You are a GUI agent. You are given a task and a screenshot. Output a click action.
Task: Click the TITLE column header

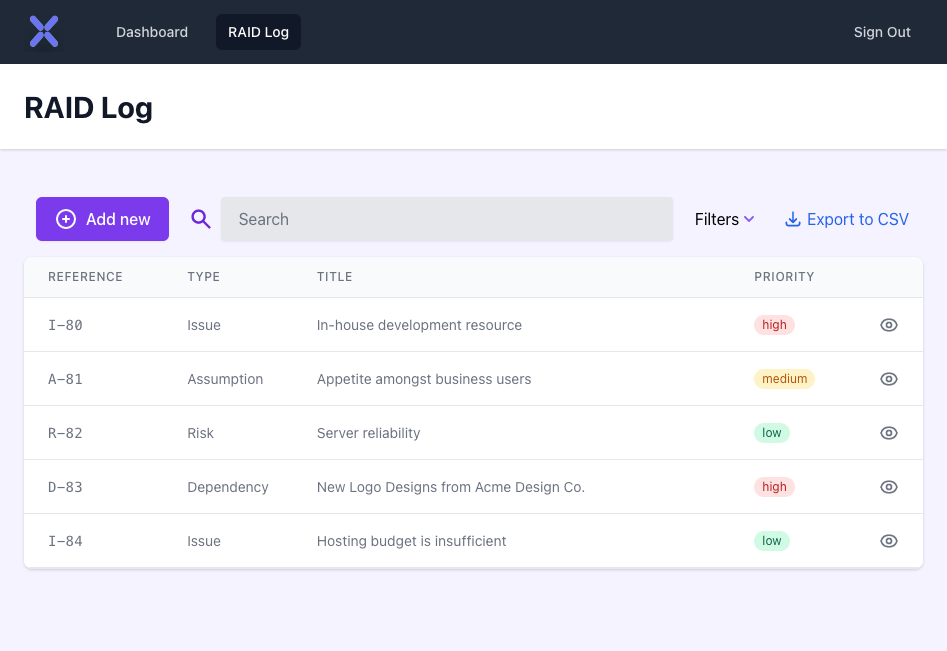335,277
